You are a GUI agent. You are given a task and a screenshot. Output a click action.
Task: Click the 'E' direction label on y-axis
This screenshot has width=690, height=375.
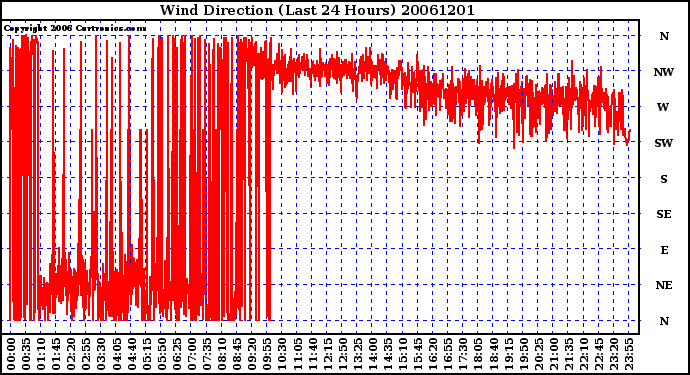(x=664, y=250)
